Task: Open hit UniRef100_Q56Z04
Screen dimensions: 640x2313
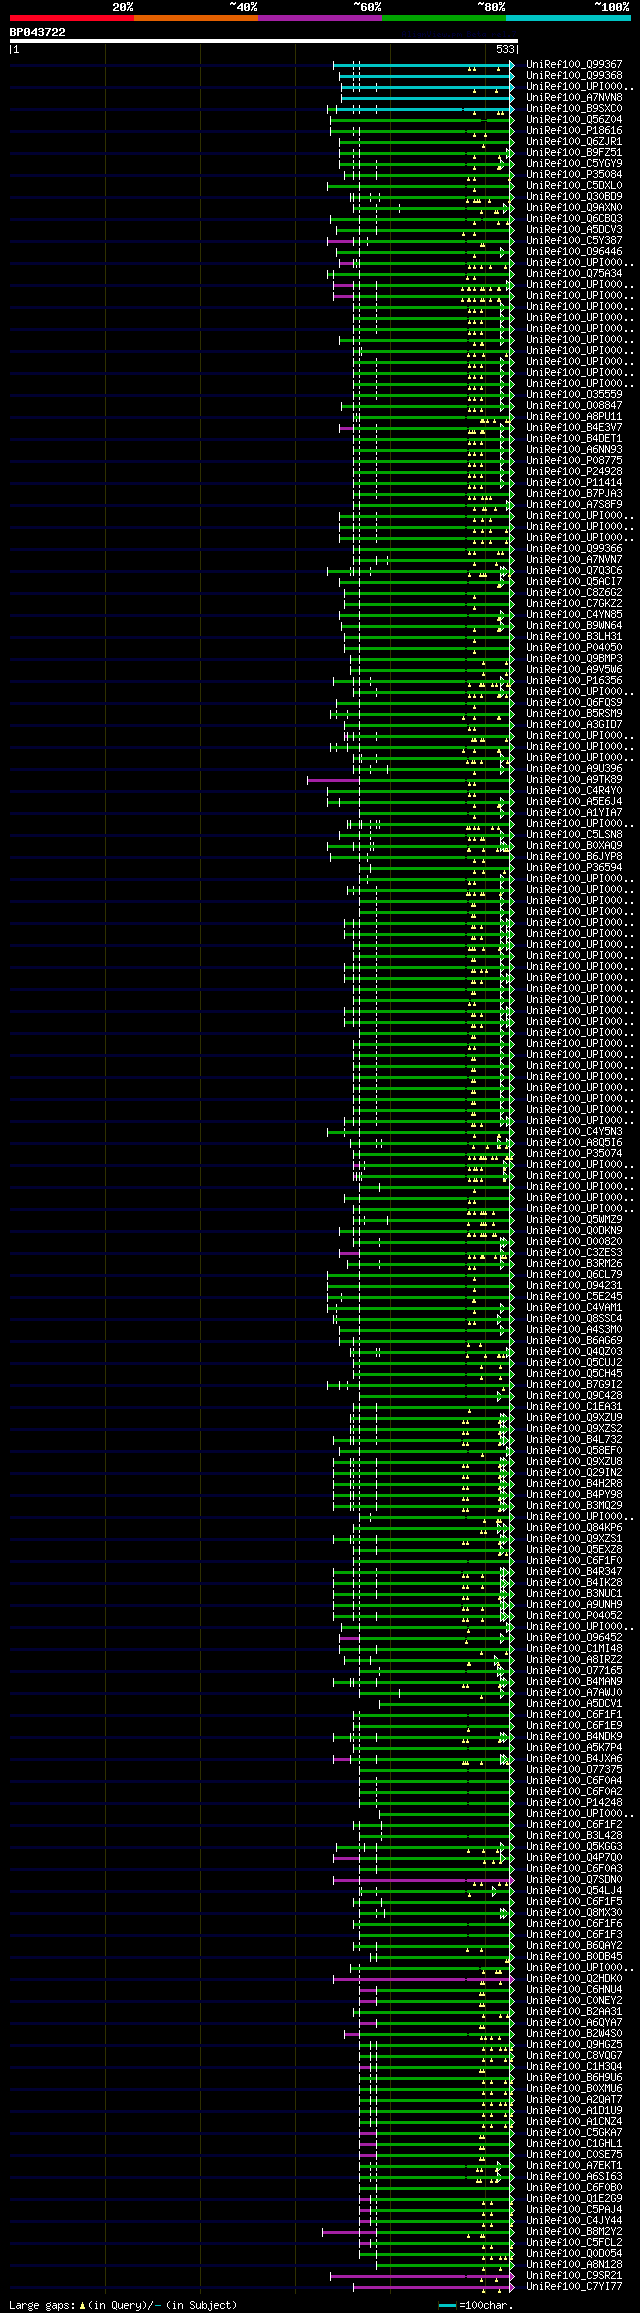Action: coord(574,119)
